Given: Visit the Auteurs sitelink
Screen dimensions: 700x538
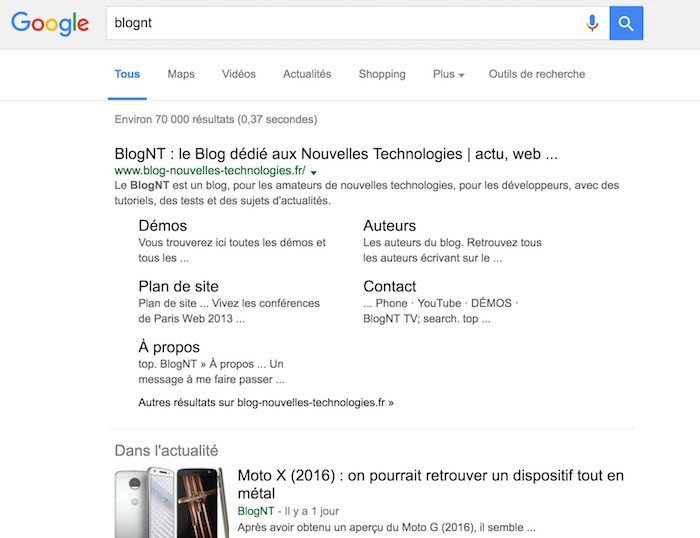Looking at the screenshot, I should [389, 226].
